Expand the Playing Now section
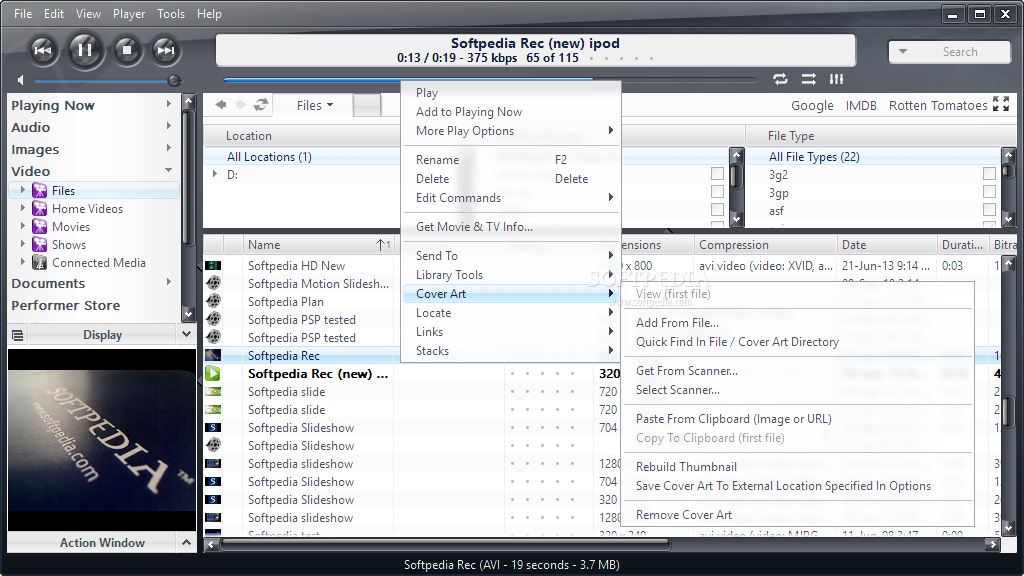Image resolution: width=1024 pixels, height=576 pixels. coord(168,104)
